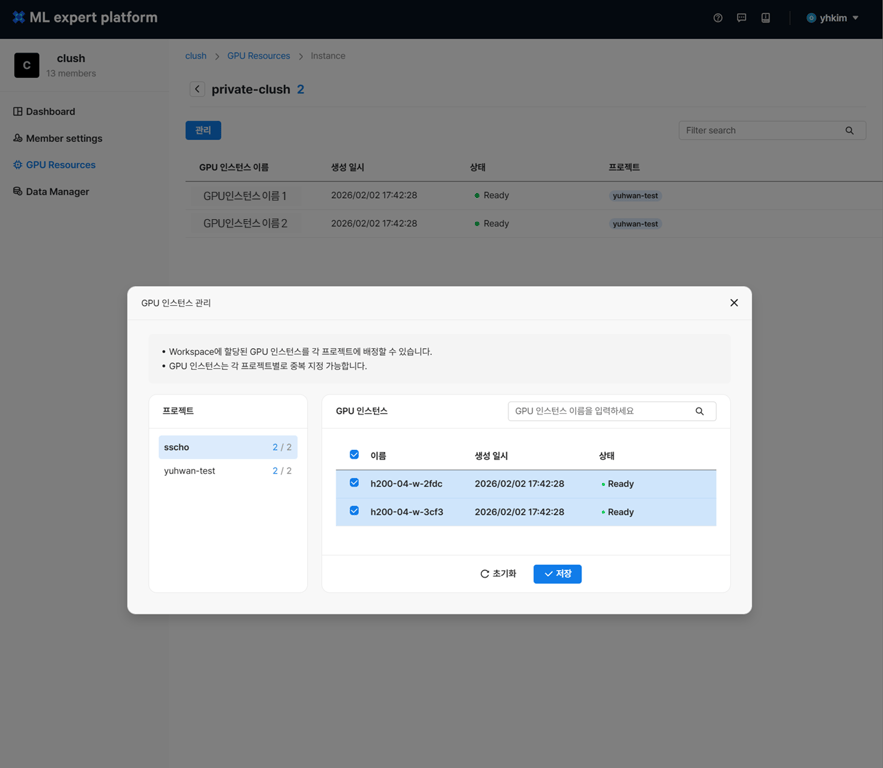883x768 pixels.
Task: Close the GPU 인스턴스 관리 dialog
Action: [734, 303]
